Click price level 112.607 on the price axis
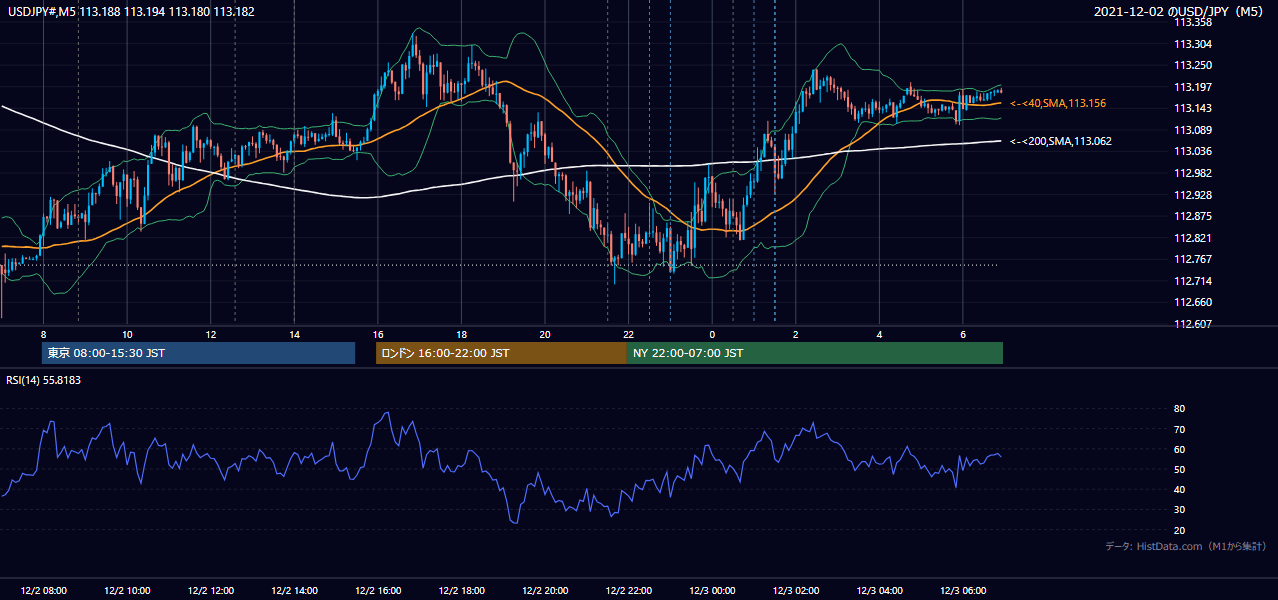Image resolution: width=1278 pixels, height=600 pixels. pos(1192,324)
